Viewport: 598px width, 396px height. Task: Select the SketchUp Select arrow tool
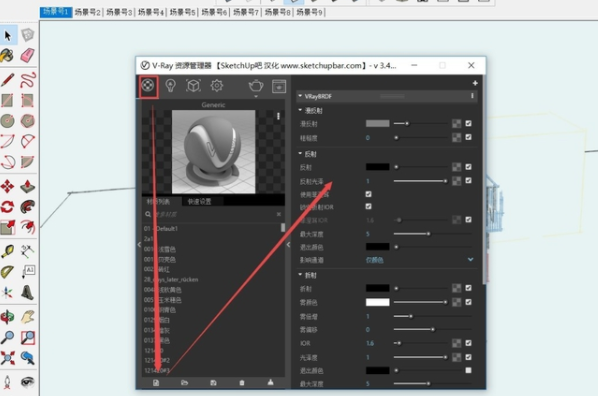[8, 35]
